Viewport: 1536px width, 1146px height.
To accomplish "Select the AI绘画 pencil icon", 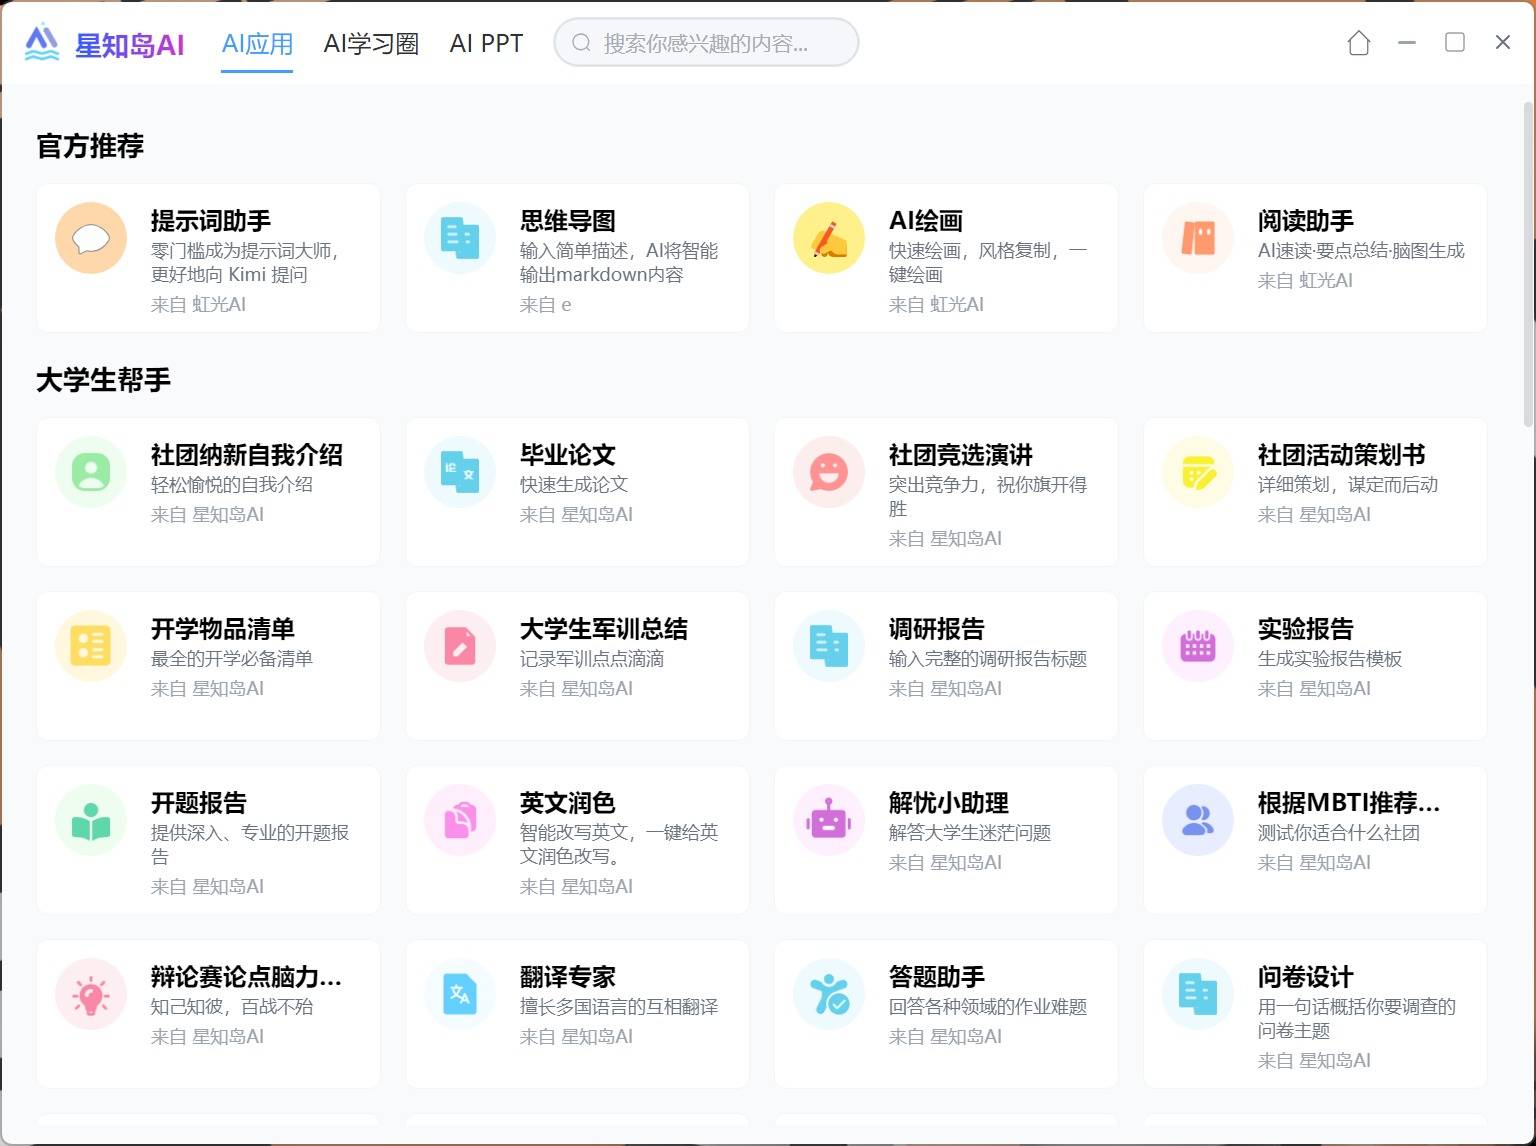I will point(829,238).
